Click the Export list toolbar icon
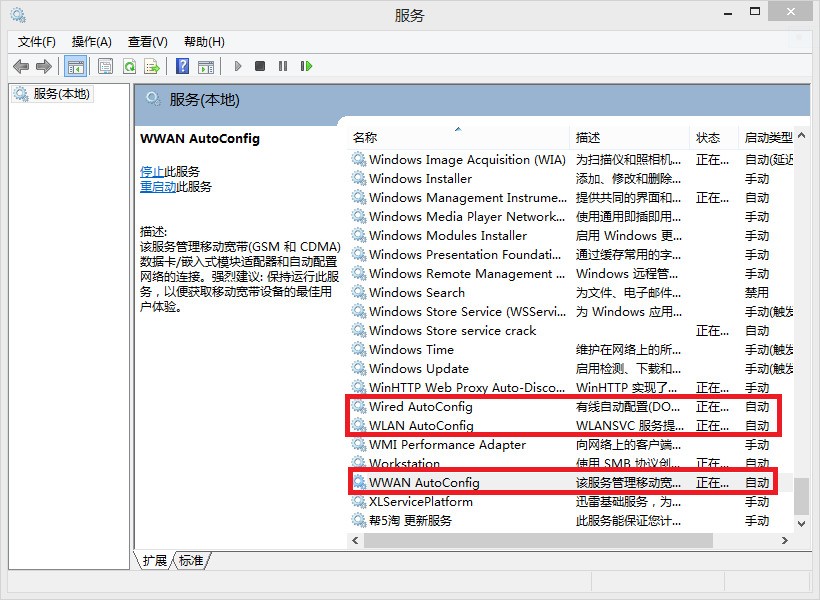Screen dimensions: 820x600 click(152, 66)
